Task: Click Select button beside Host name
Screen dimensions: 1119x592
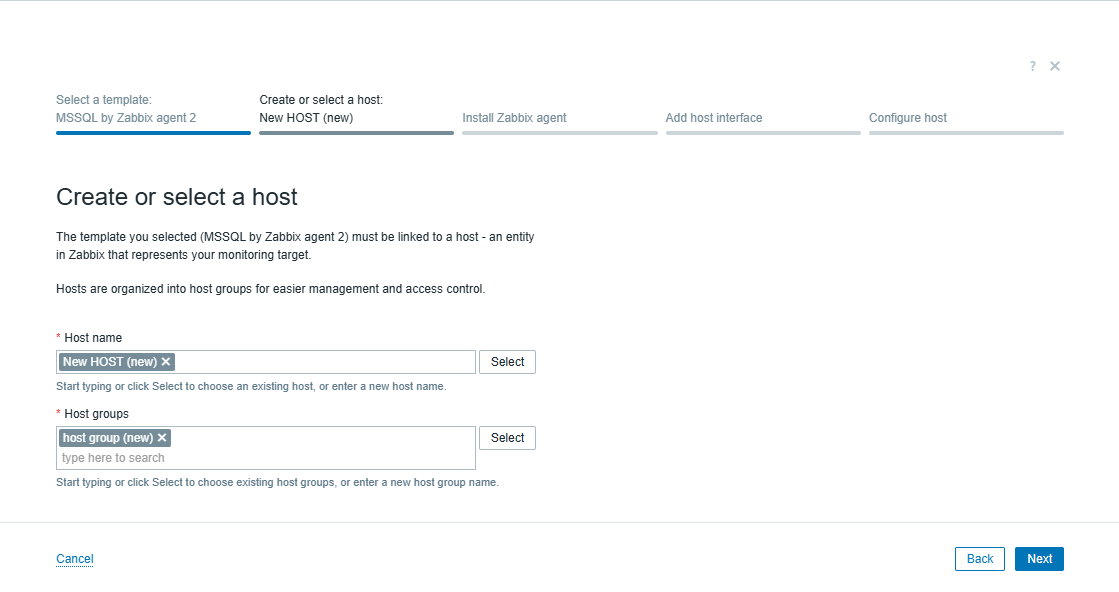Action: [507, 362]
